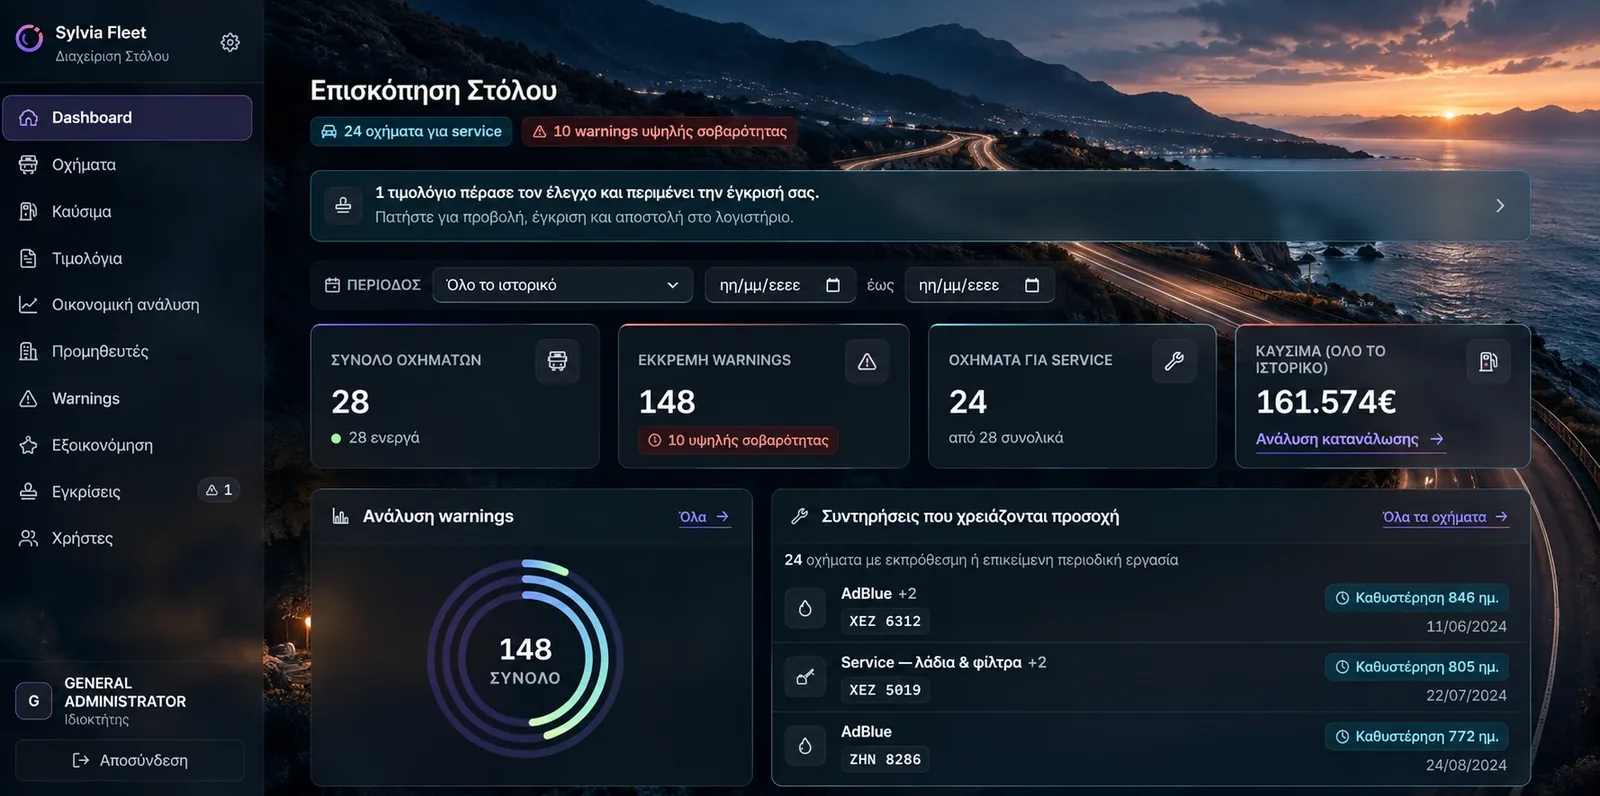Viewport: 1600px width, 796px height.
Task: Click the 10 warnings υψηλής σοβαρότητας badge
Action: [x=659, y=131]
